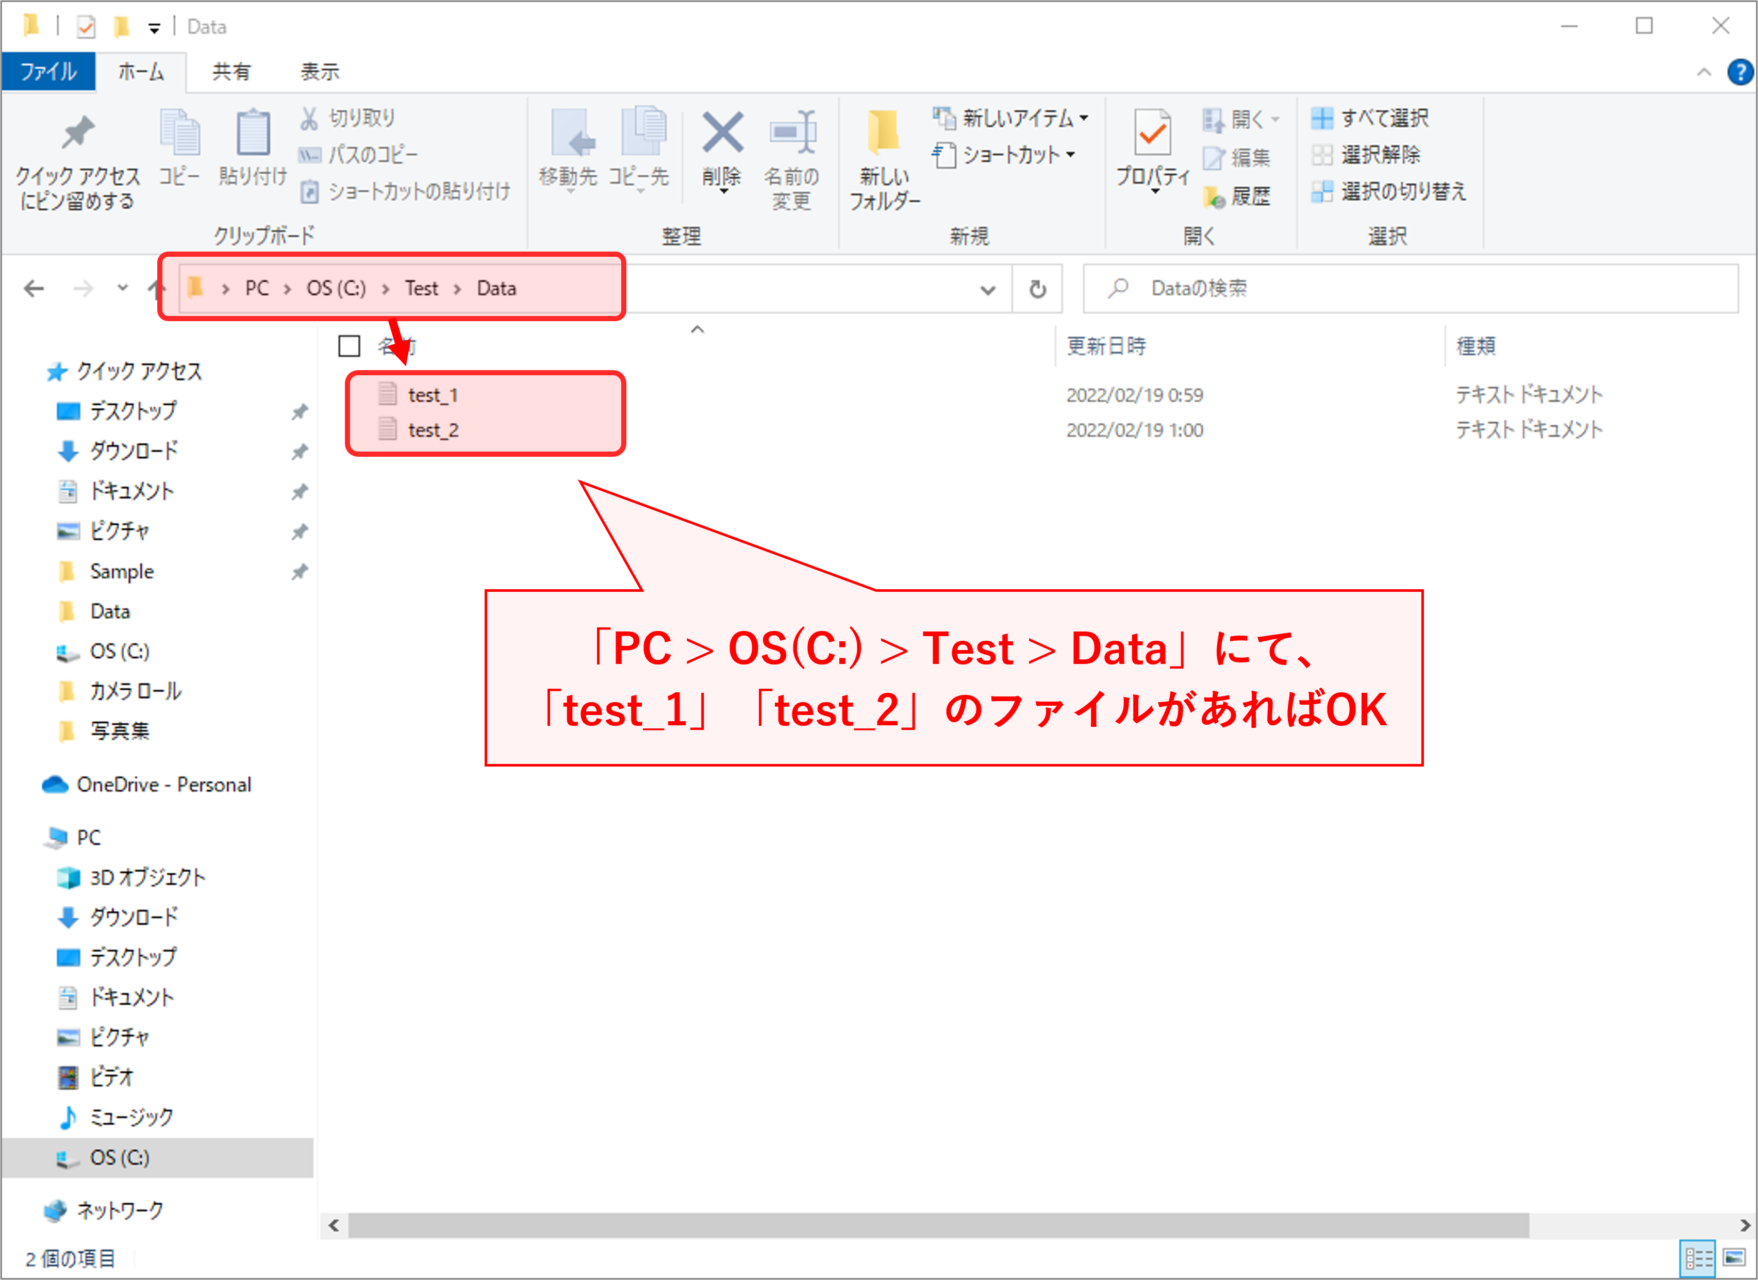Image resolution: width=1758 pixels, height=1280 pixels.
Task: Click the horizontal scrollbar at the bottom
Action: 937,1225
